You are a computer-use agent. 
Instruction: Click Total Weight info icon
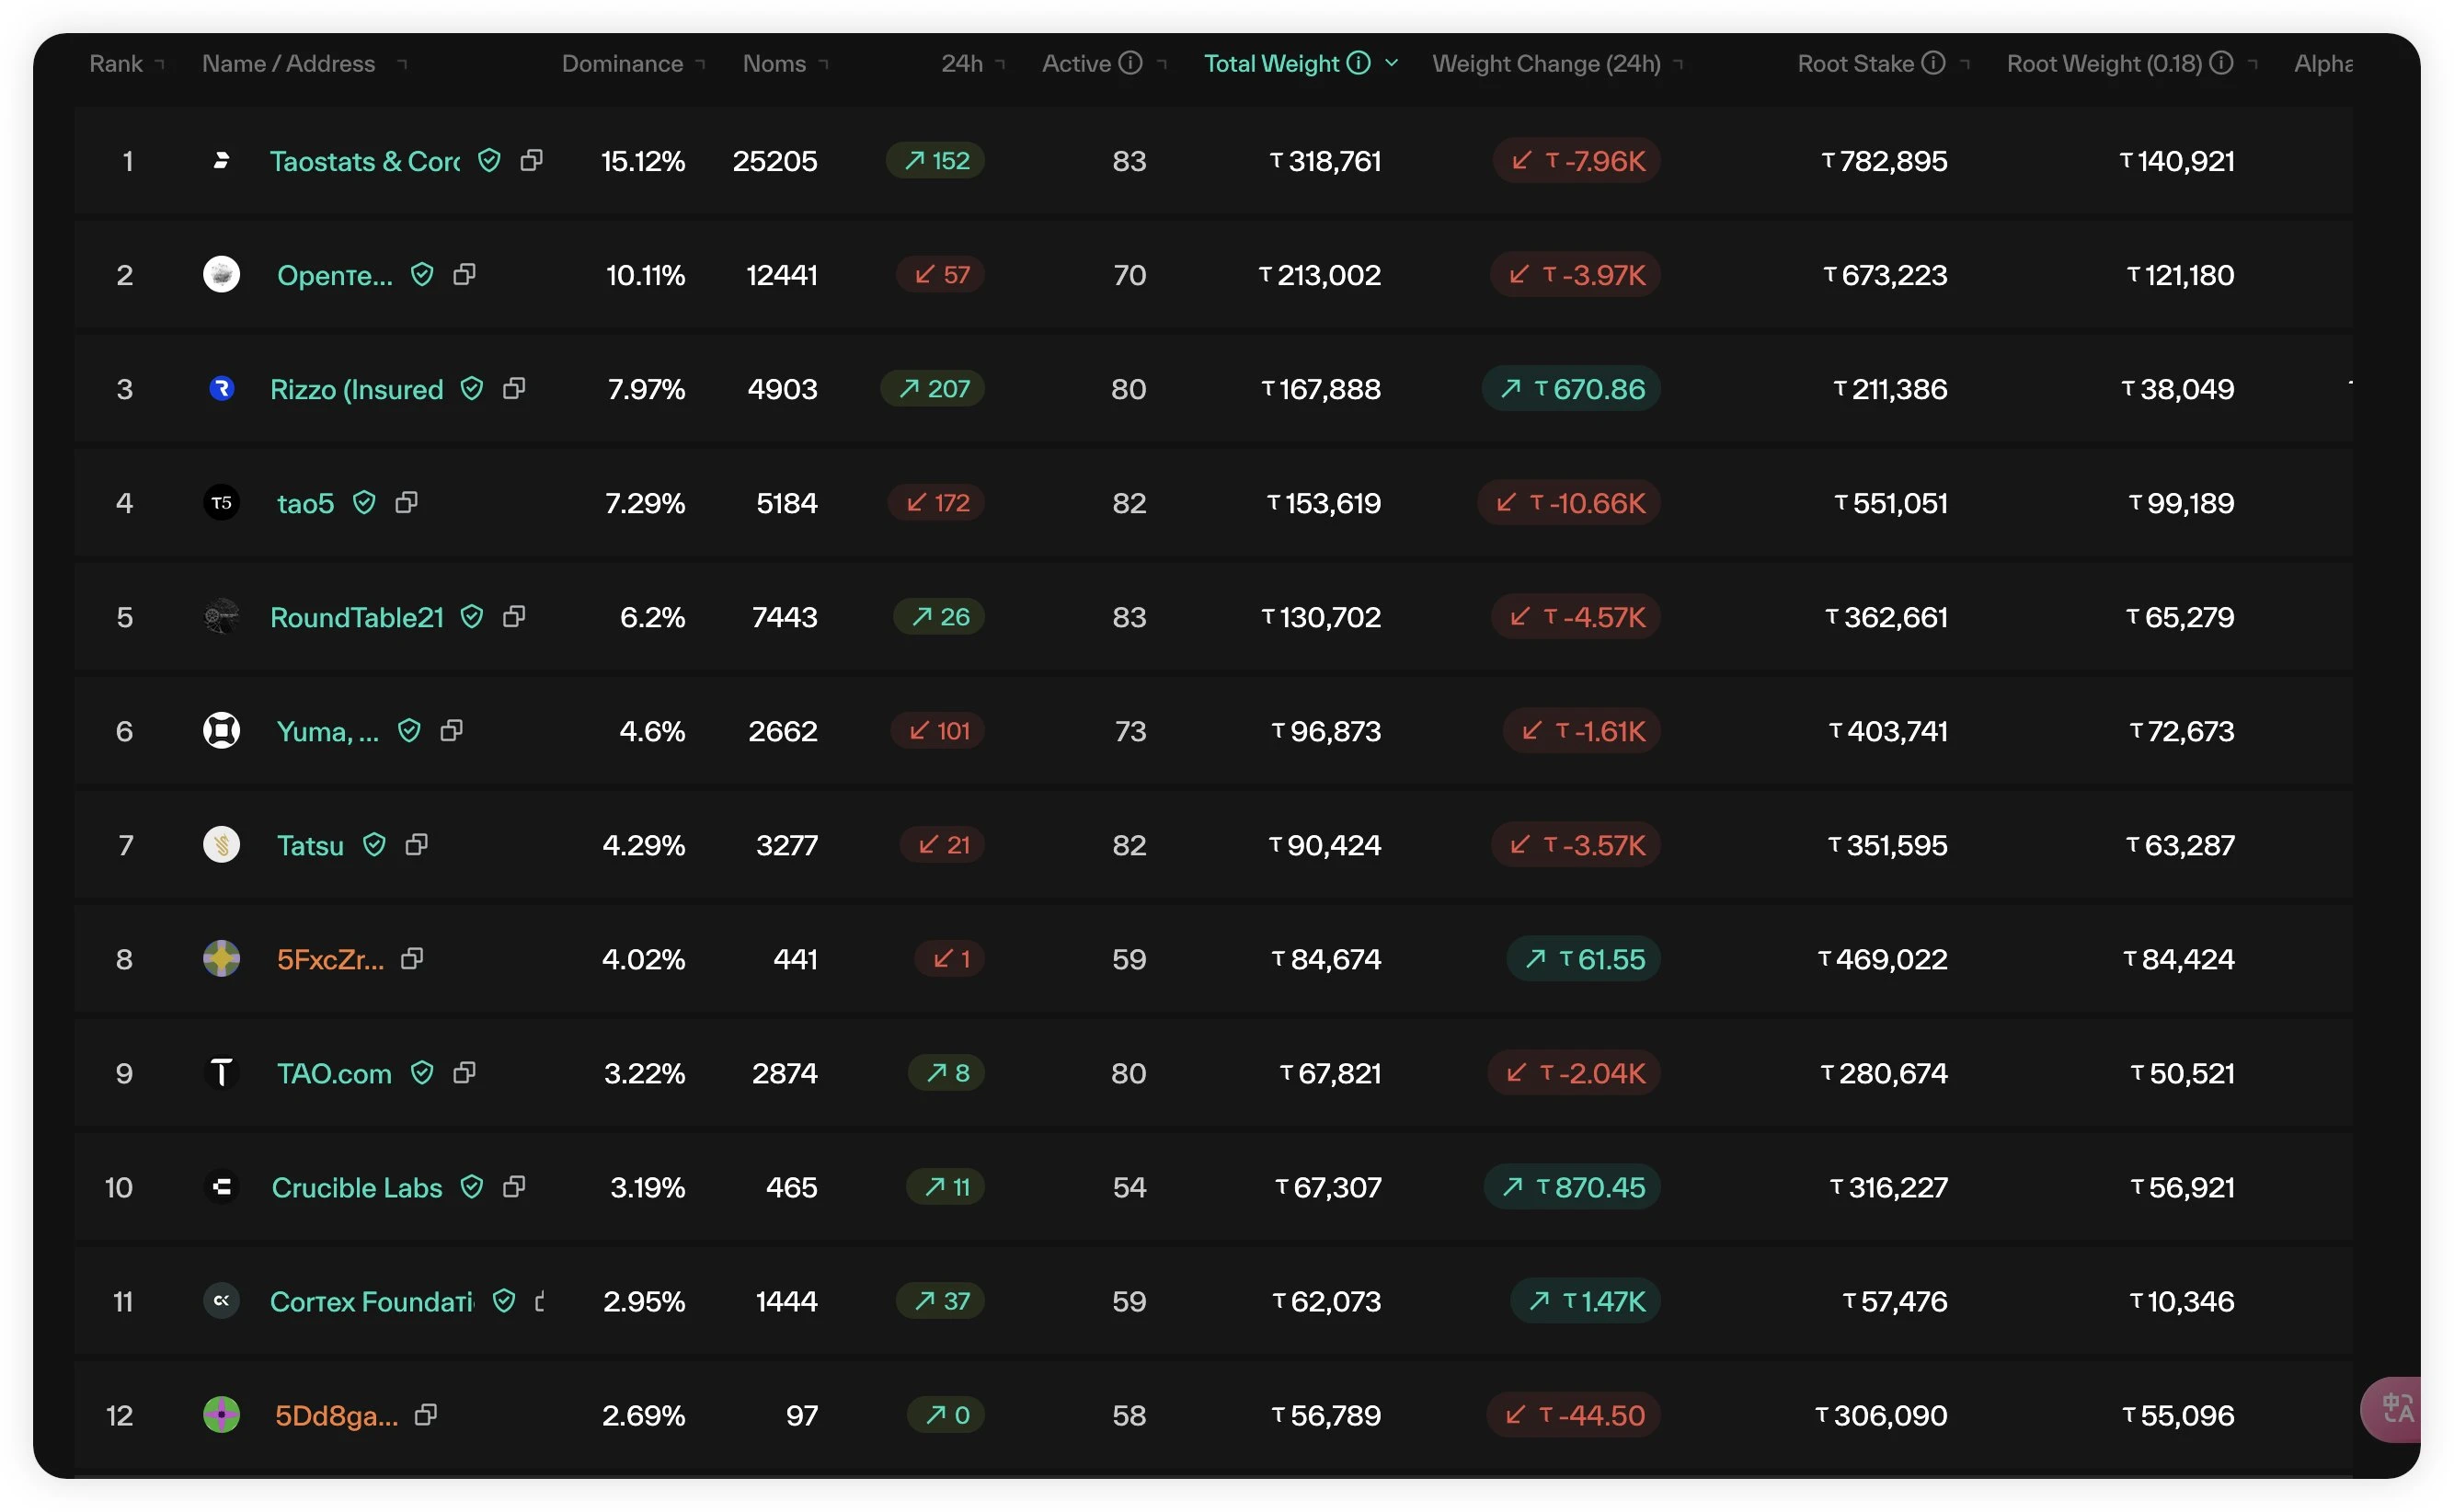point(1358,63)
